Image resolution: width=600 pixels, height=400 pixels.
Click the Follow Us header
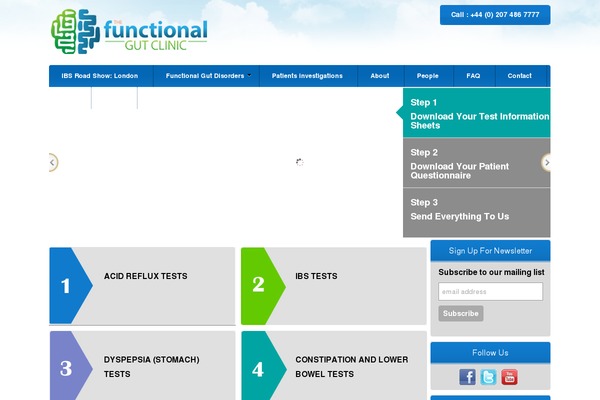490,353
